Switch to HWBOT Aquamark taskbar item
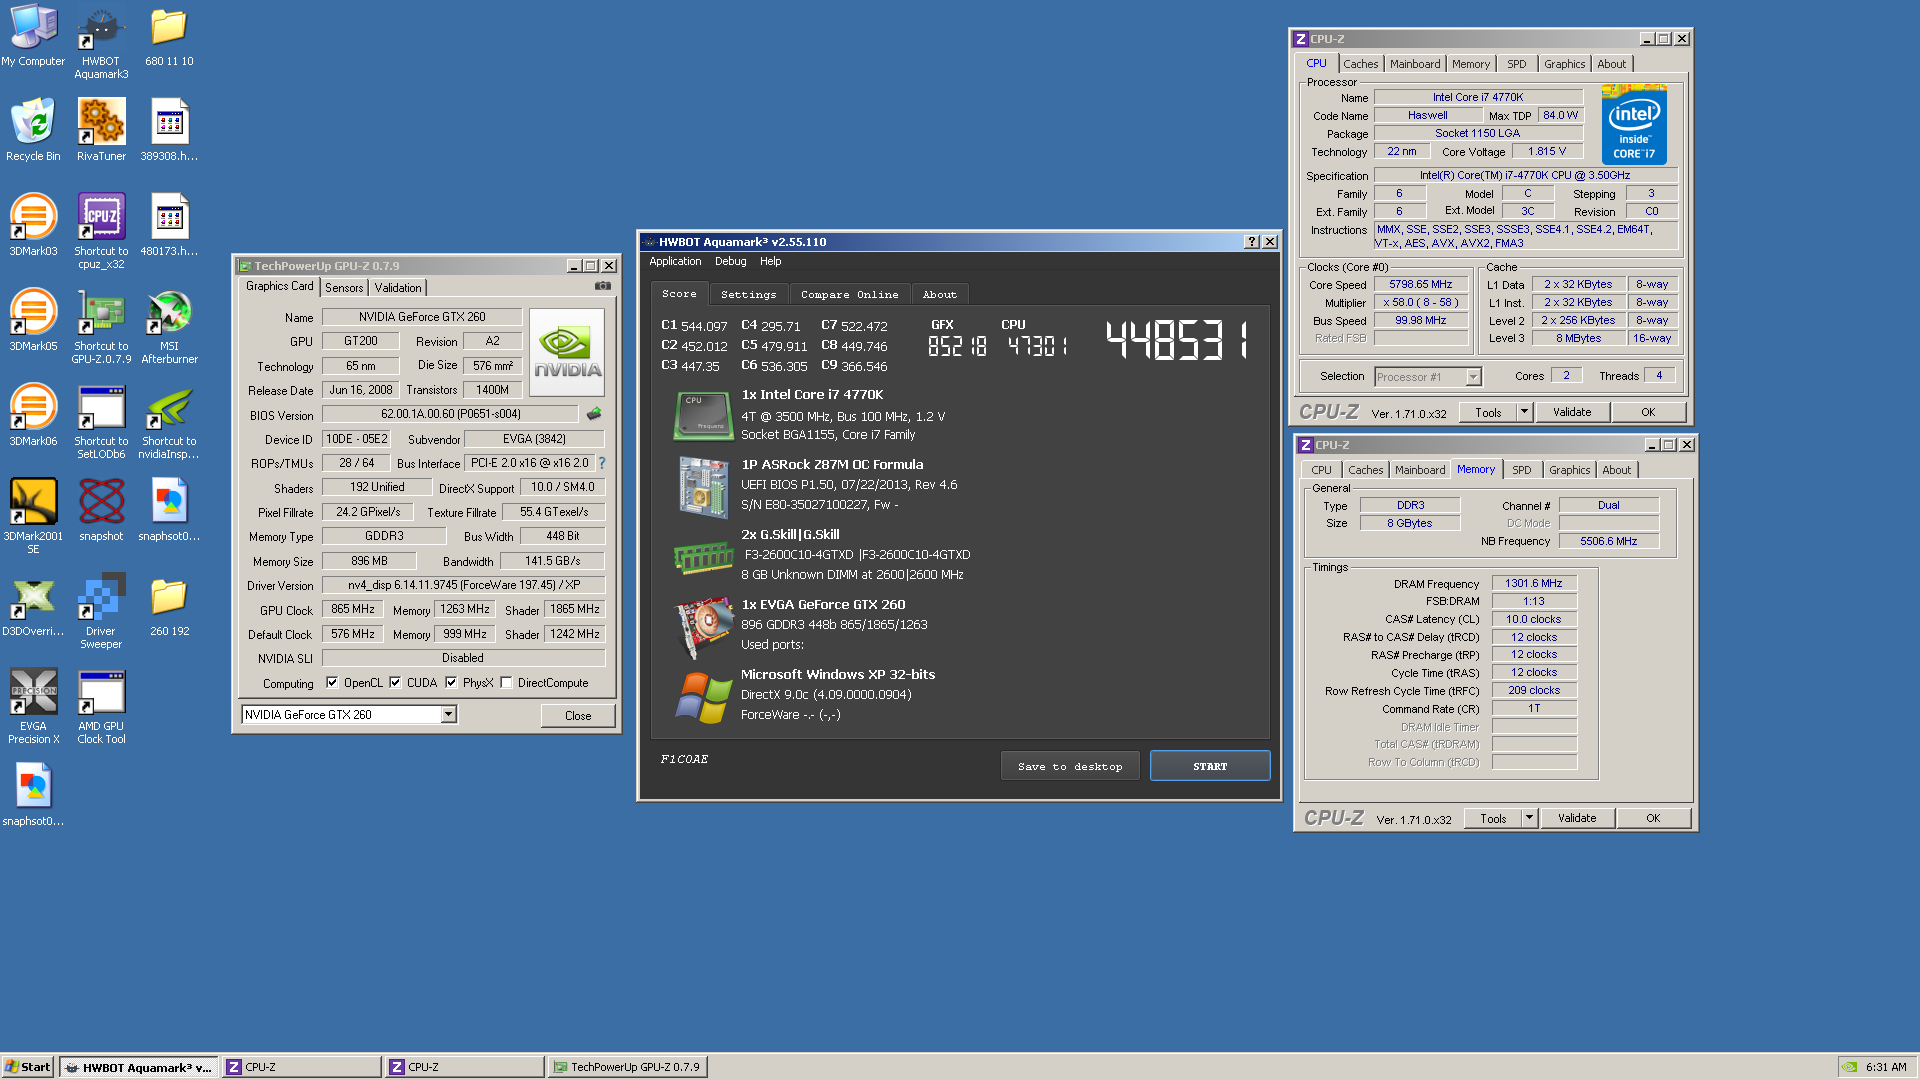The height and width of the screenshot is (1080, 1920). tap(138, 1067)
